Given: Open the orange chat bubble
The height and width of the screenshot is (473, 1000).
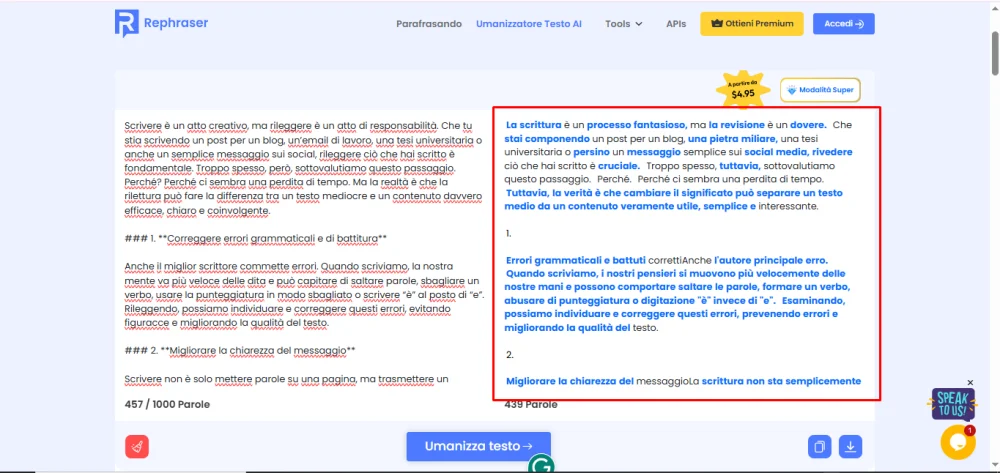Looking at the screenshot, I should (958, 442).
